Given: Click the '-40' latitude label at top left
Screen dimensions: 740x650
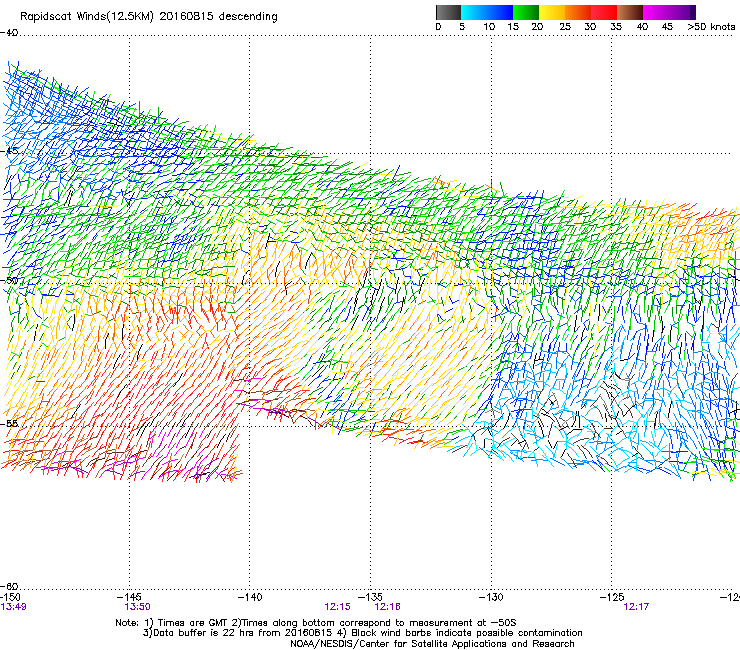Looking at the screenshot, I should tap(9, 33).
